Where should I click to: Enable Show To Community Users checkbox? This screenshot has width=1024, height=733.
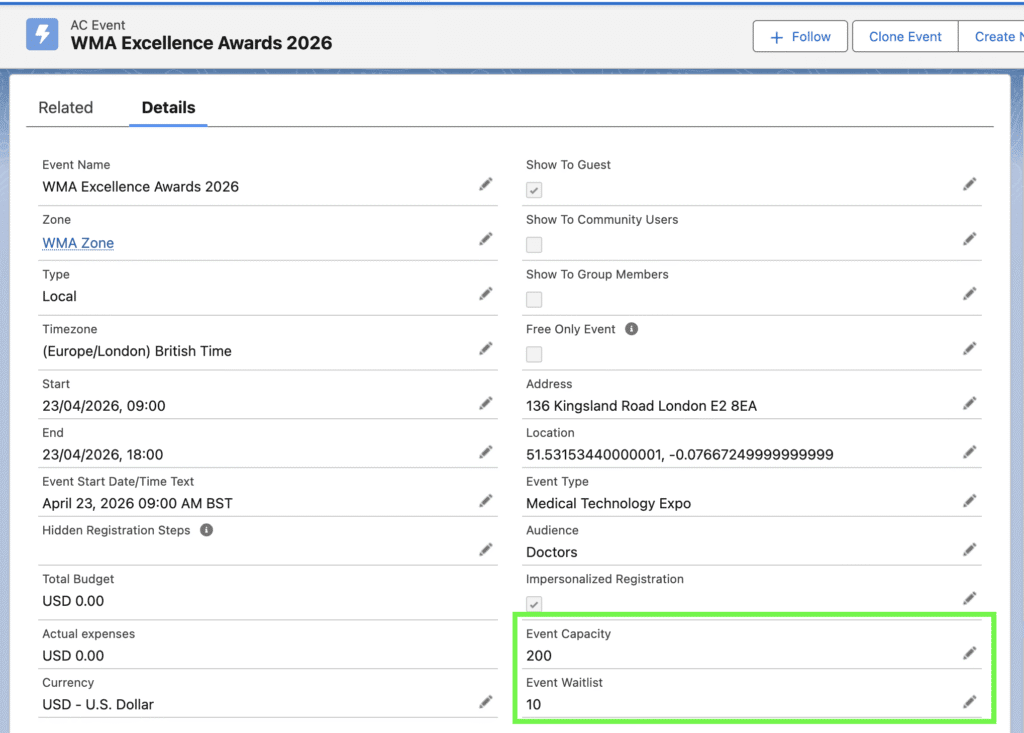click(534, 245)
